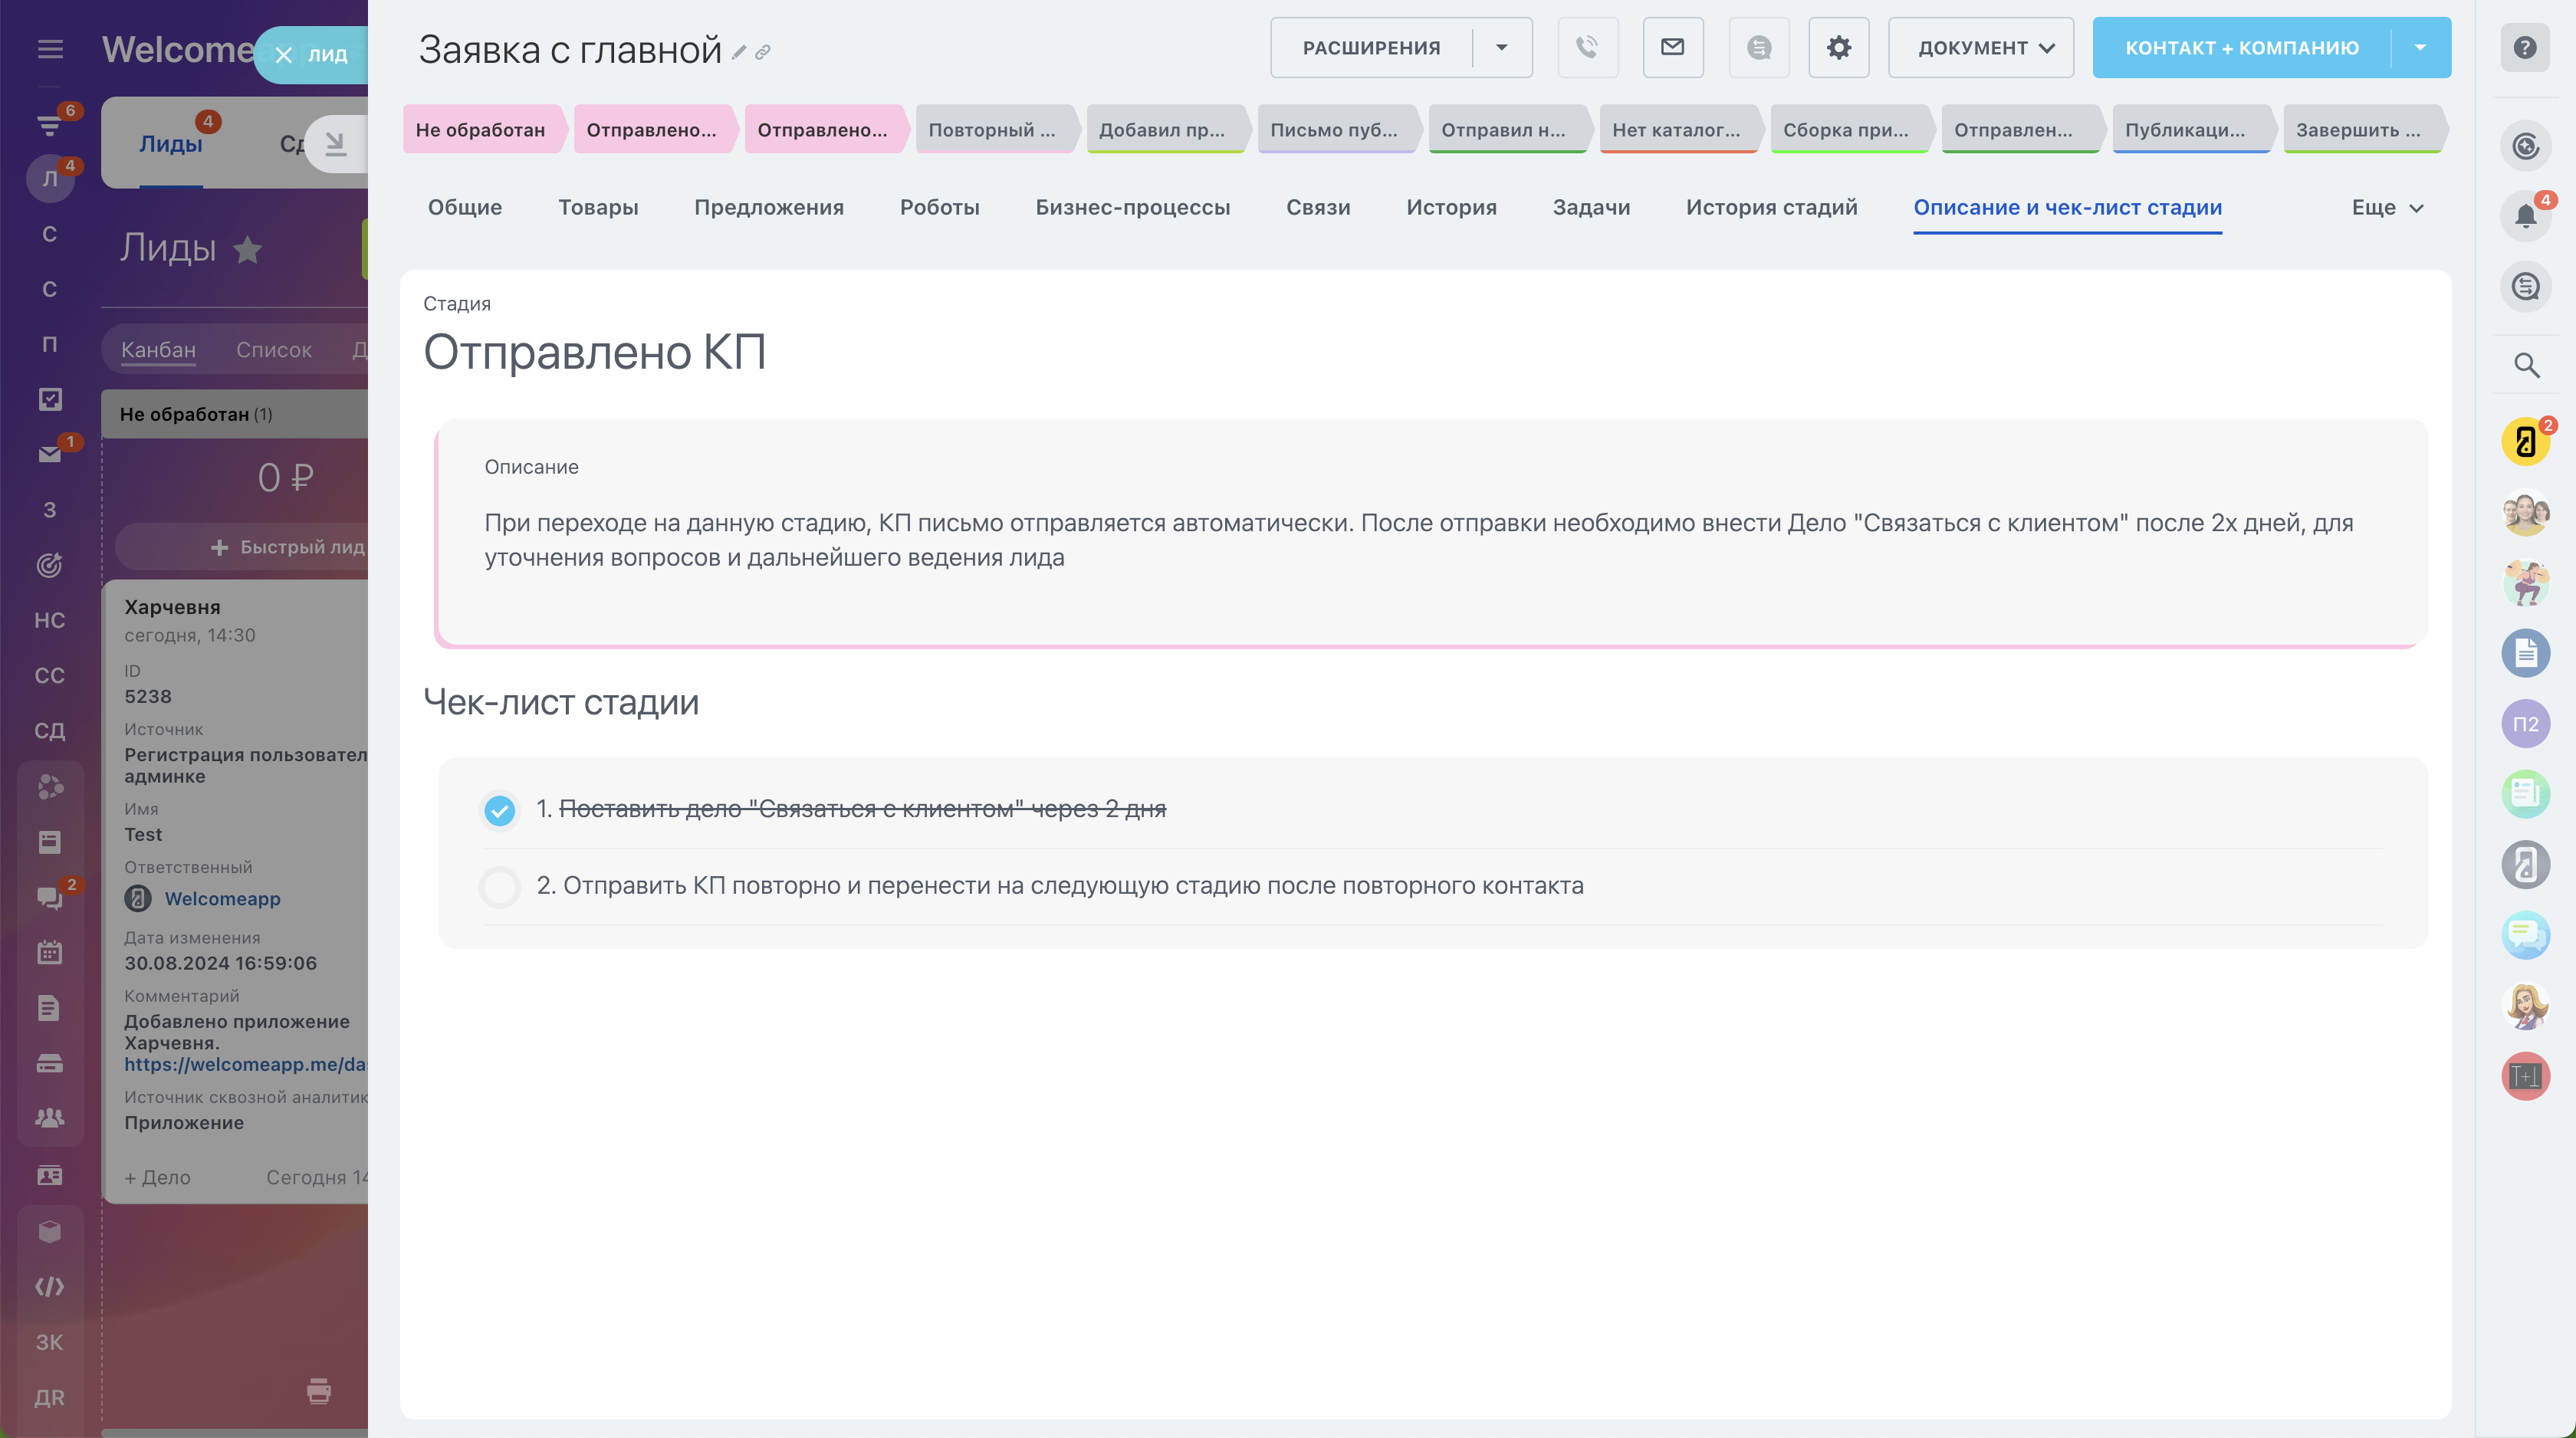
Task: Check the second checklist item circle
Action: (x=499, y=886)
